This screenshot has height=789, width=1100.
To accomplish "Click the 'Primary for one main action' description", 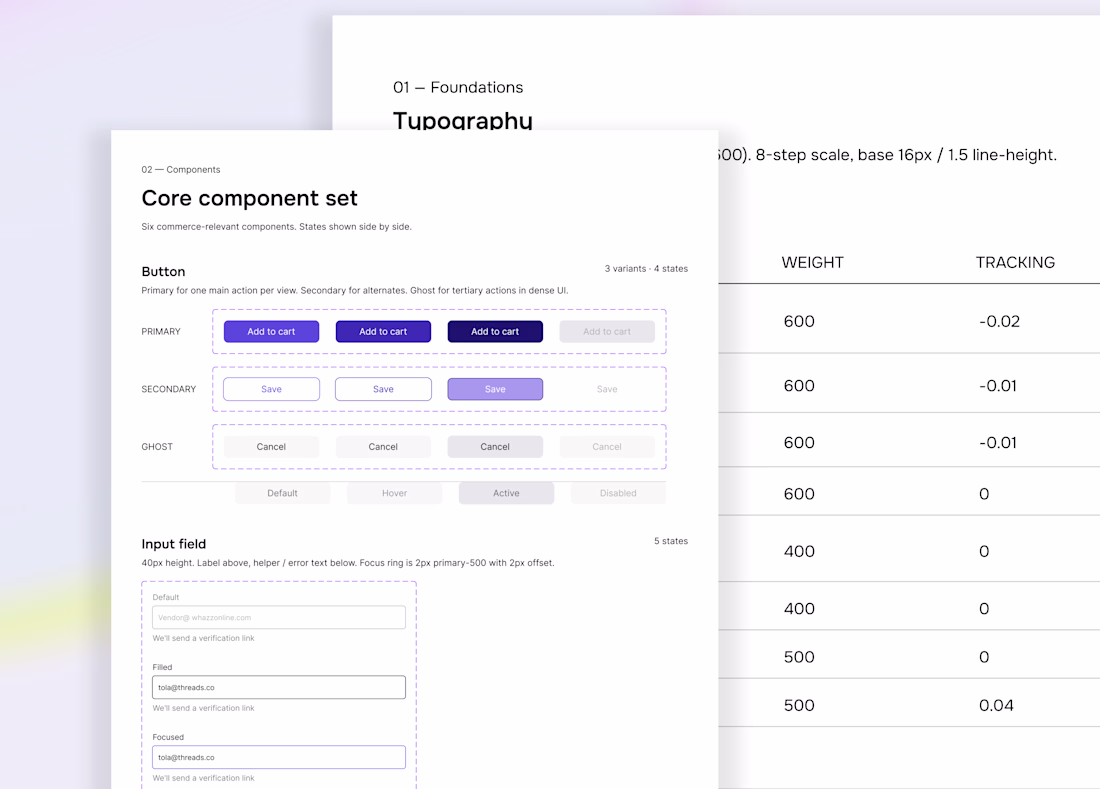I will click(x=354, y=290).
